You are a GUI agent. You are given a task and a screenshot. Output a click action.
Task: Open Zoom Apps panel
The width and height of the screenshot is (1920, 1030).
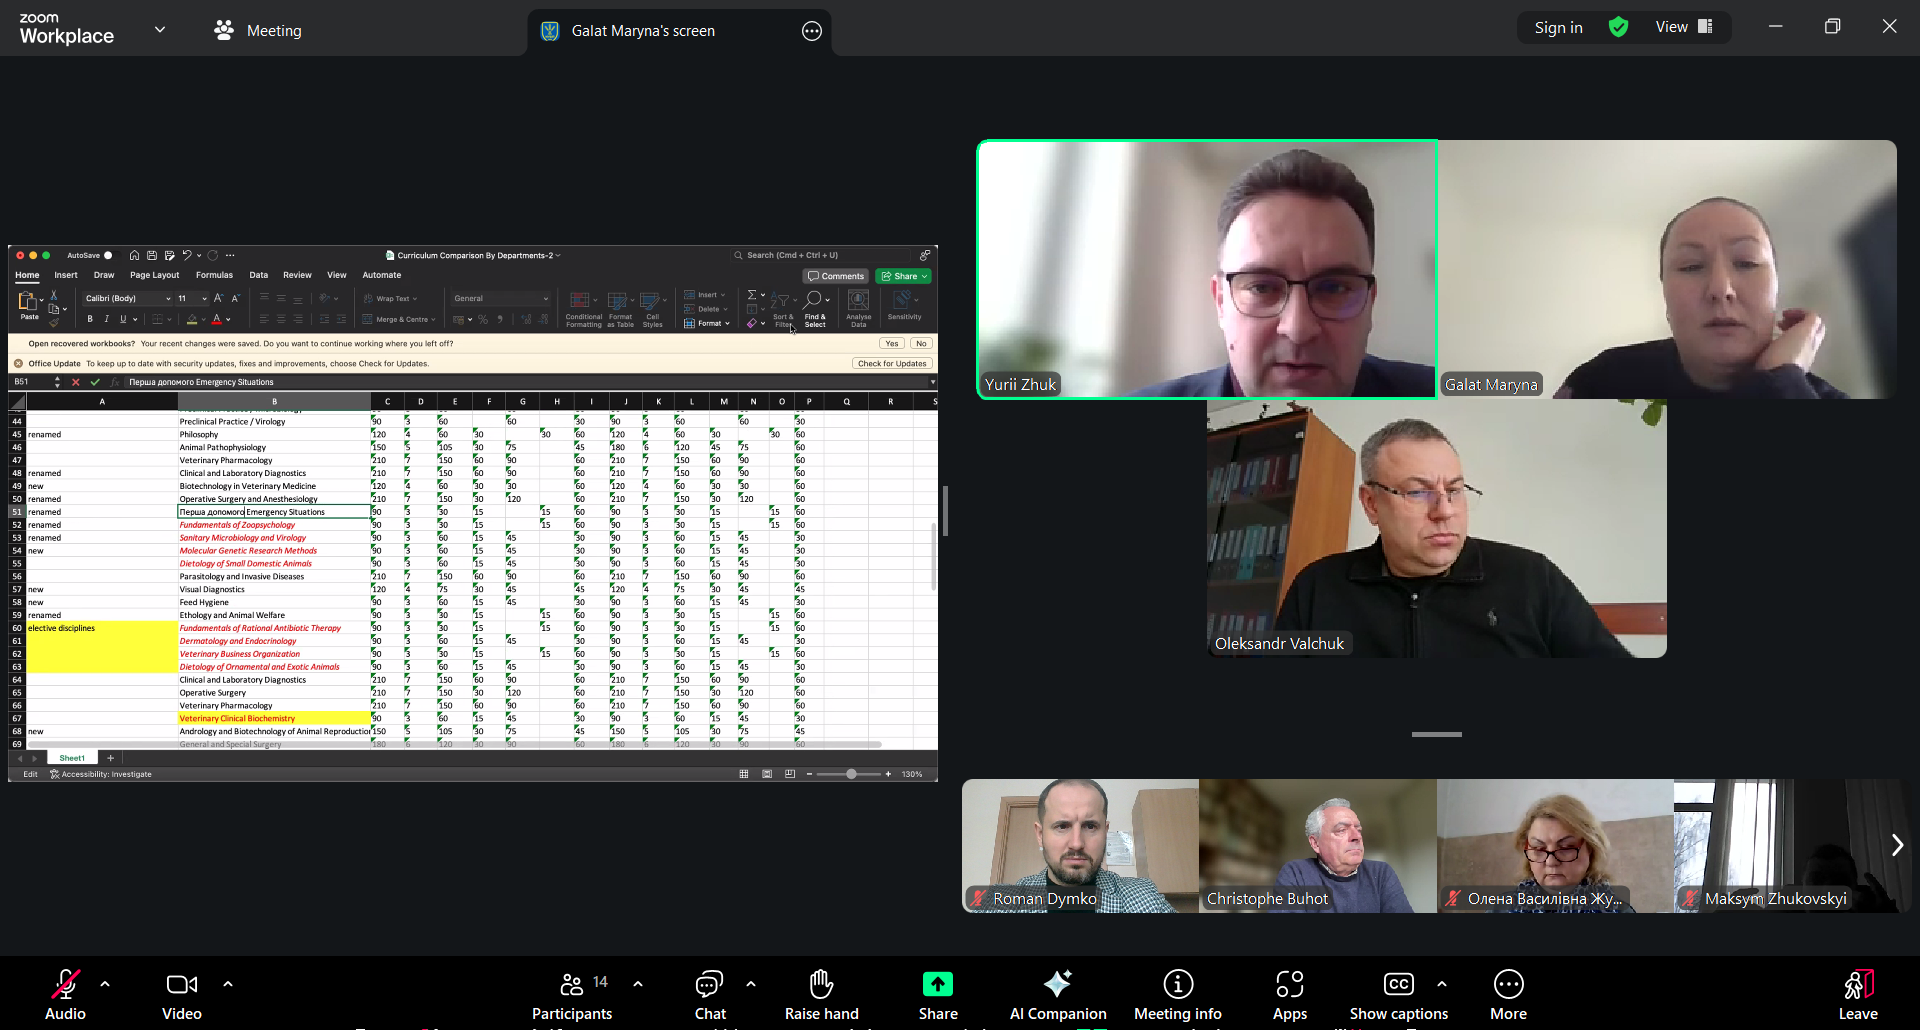coord(1290,995)
